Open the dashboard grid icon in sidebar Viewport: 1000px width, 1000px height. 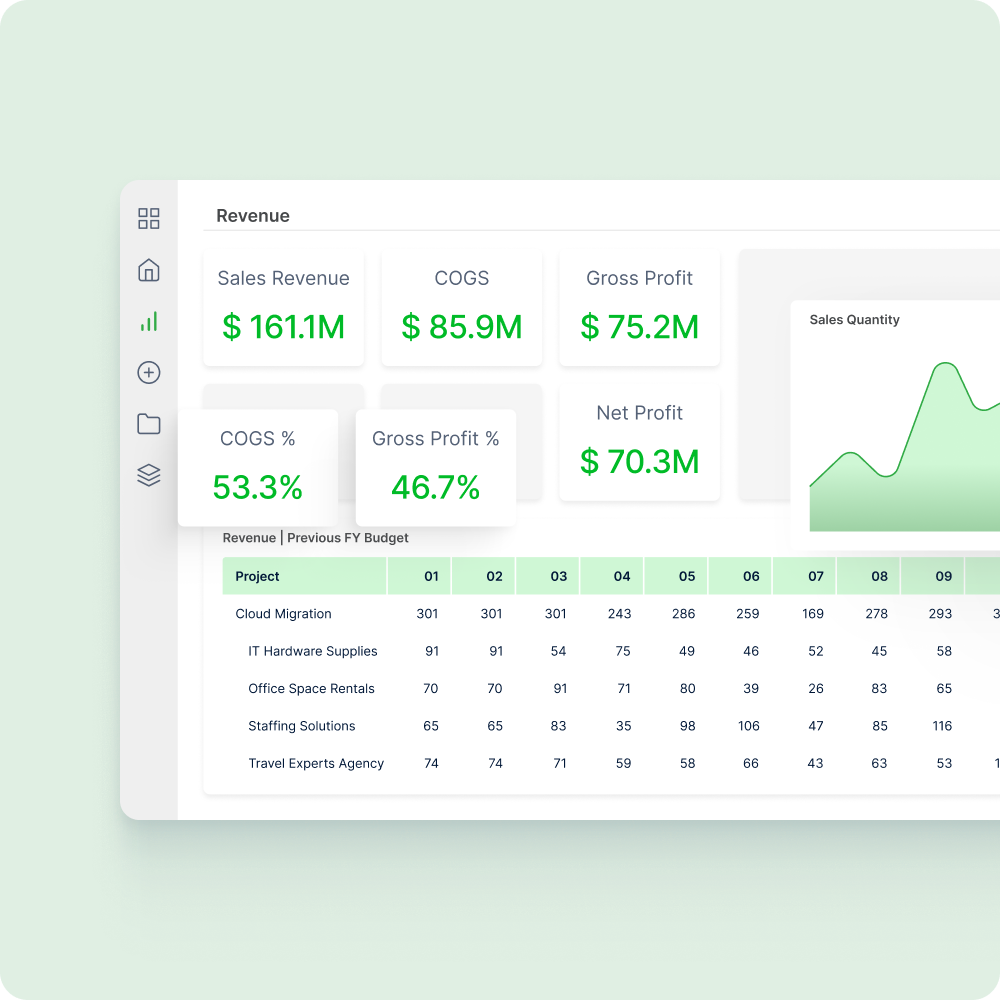pyautogui.click(x=149, y=219)
